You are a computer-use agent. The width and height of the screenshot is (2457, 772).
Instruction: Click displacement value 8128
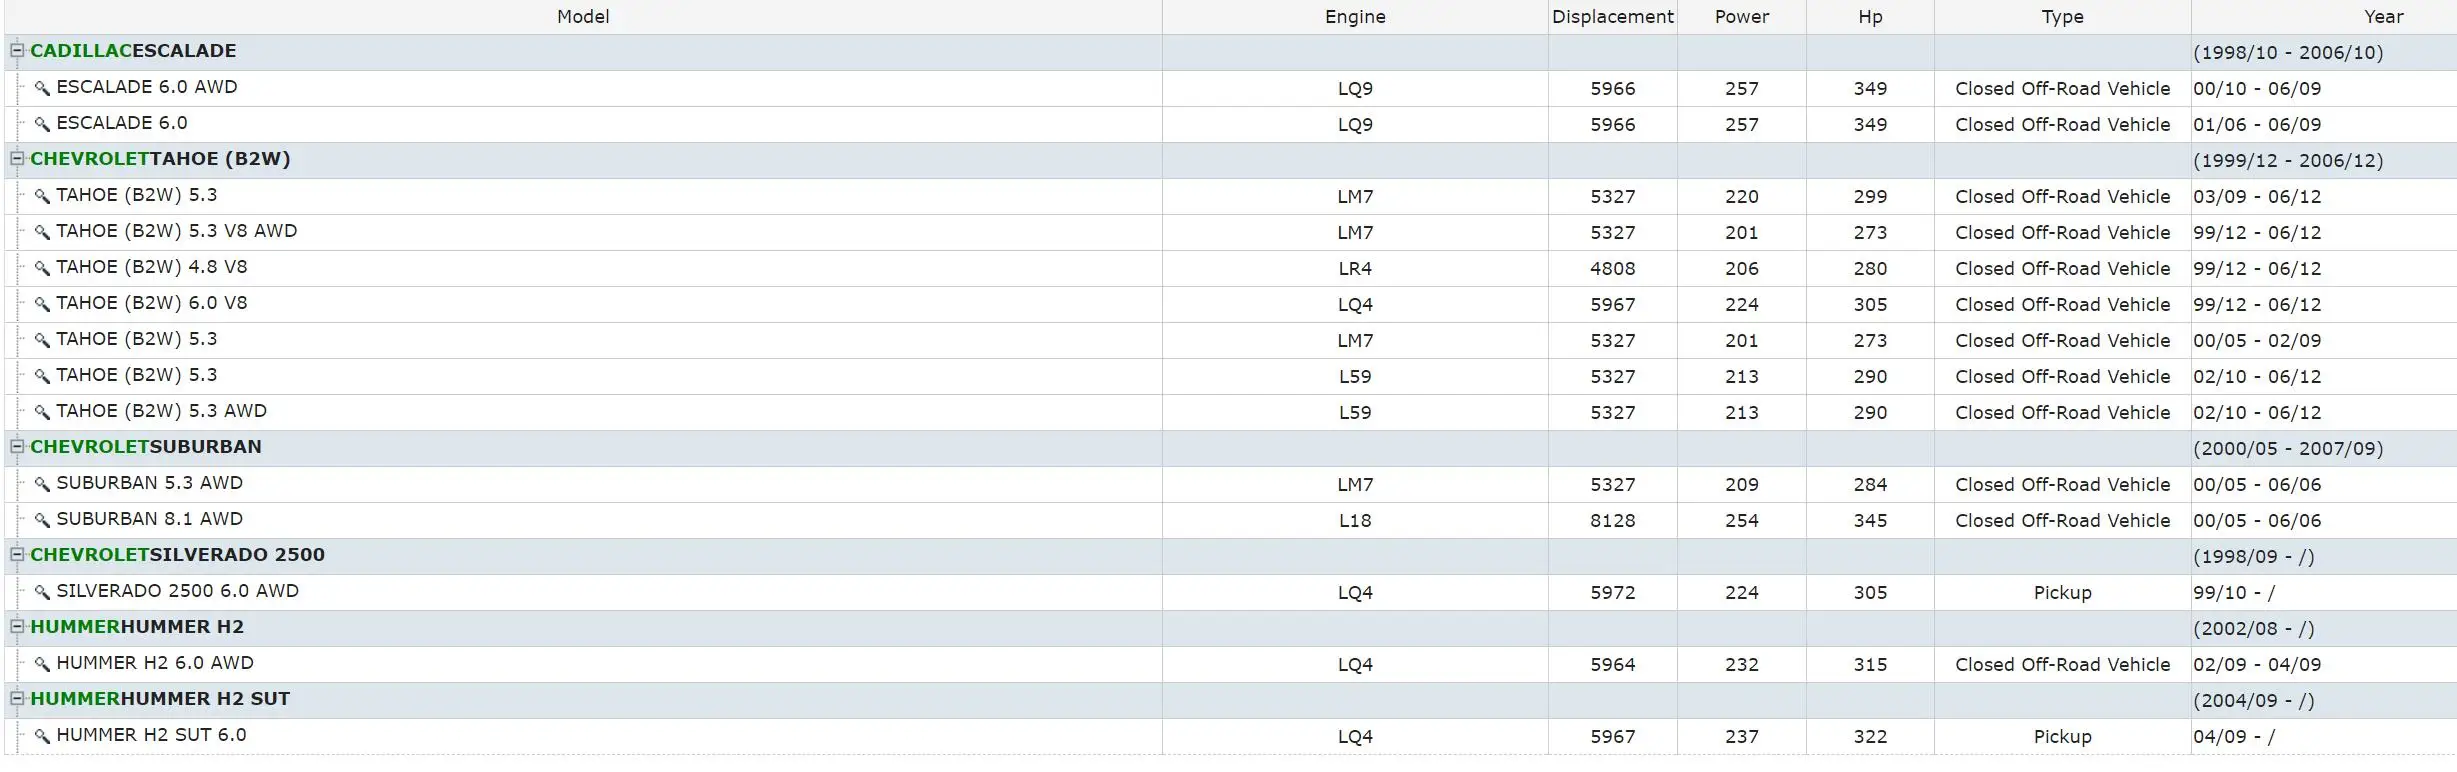coord(1613,521)
